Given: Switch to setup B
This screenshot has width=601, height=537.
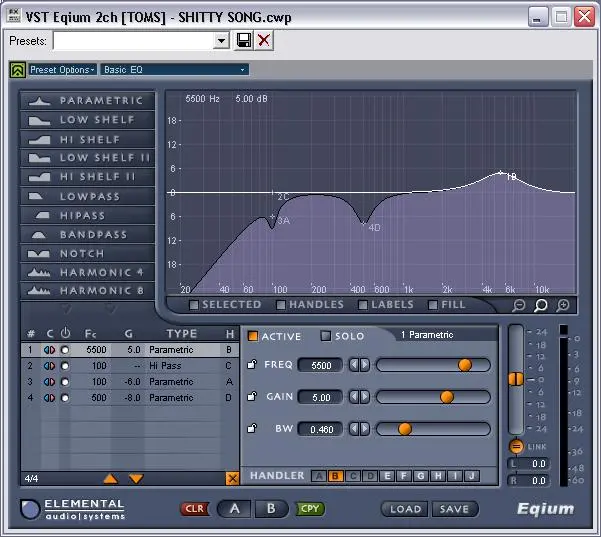Looking at the screenshot, I should pos(271,509).
